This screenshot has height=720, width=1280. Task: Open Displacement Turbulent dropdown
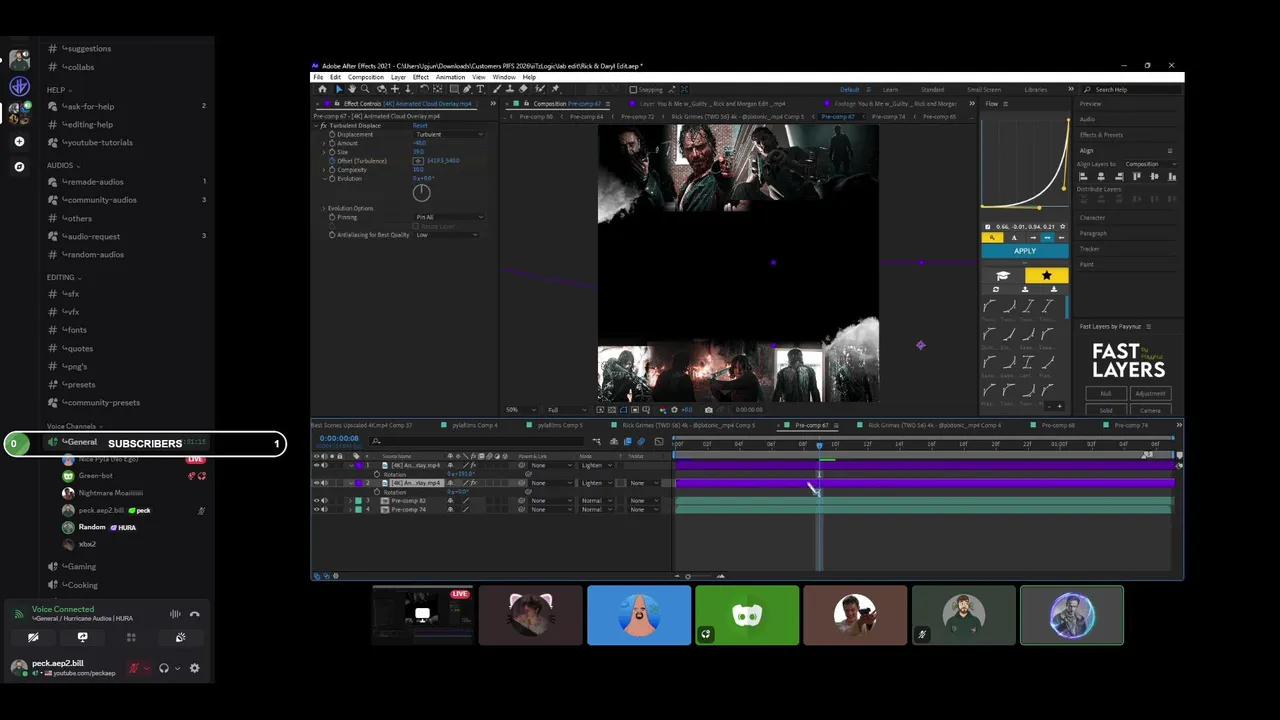point(449,134)
